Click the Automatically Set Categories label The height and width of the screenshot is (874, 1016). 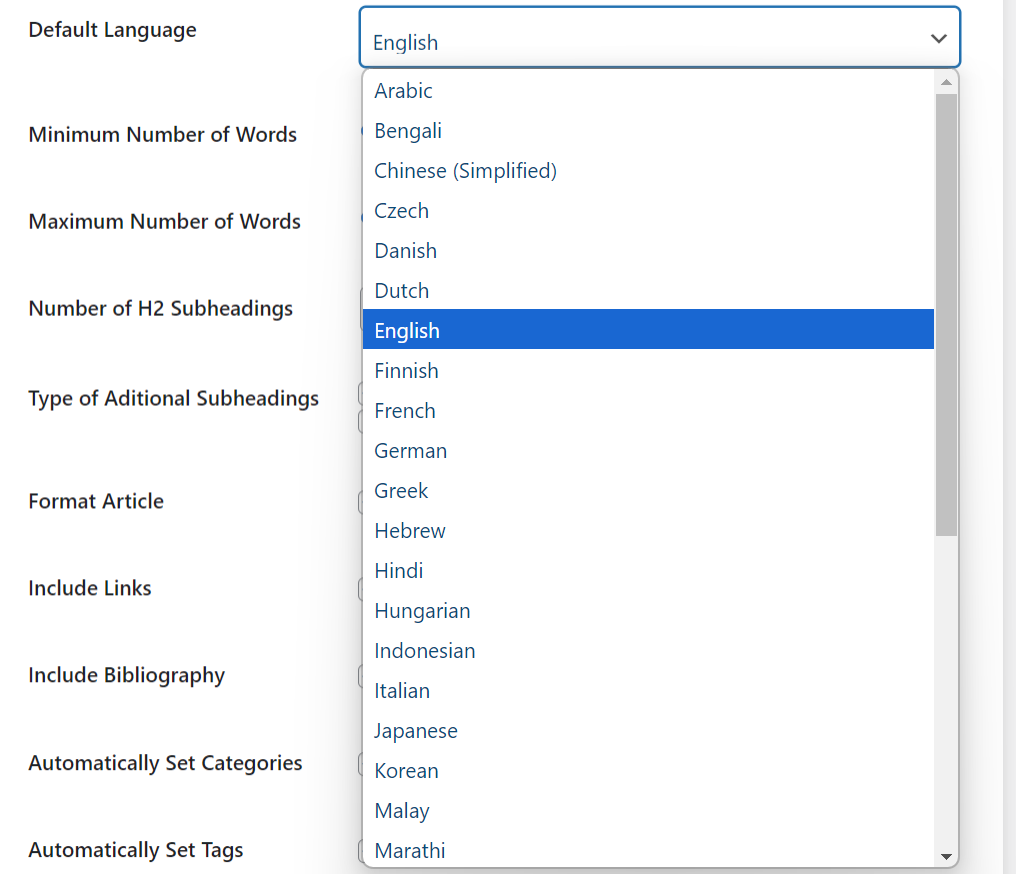click(165, 763)
